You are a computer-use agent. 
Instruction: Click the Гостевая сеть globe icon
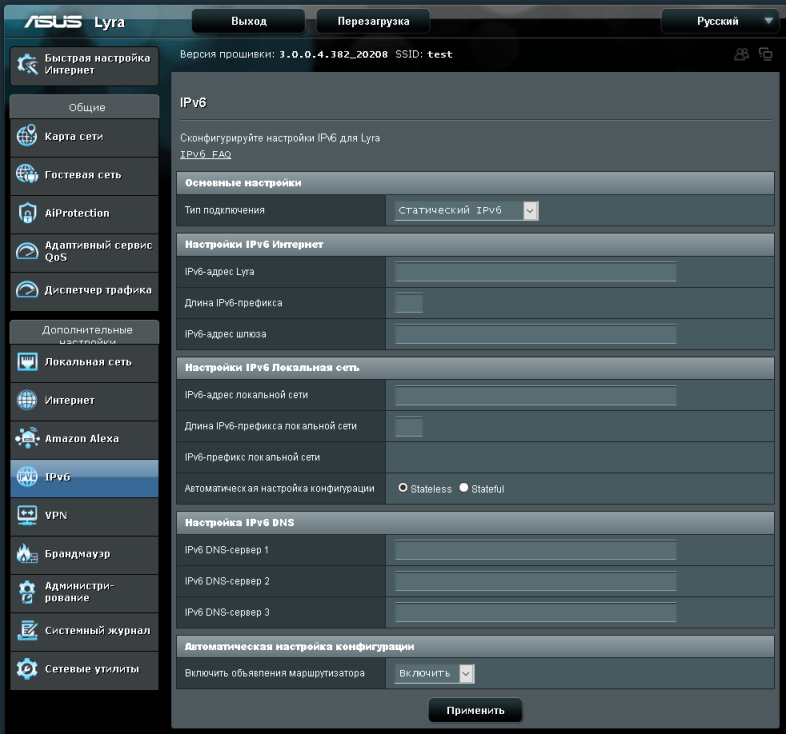tap(27, 174)
